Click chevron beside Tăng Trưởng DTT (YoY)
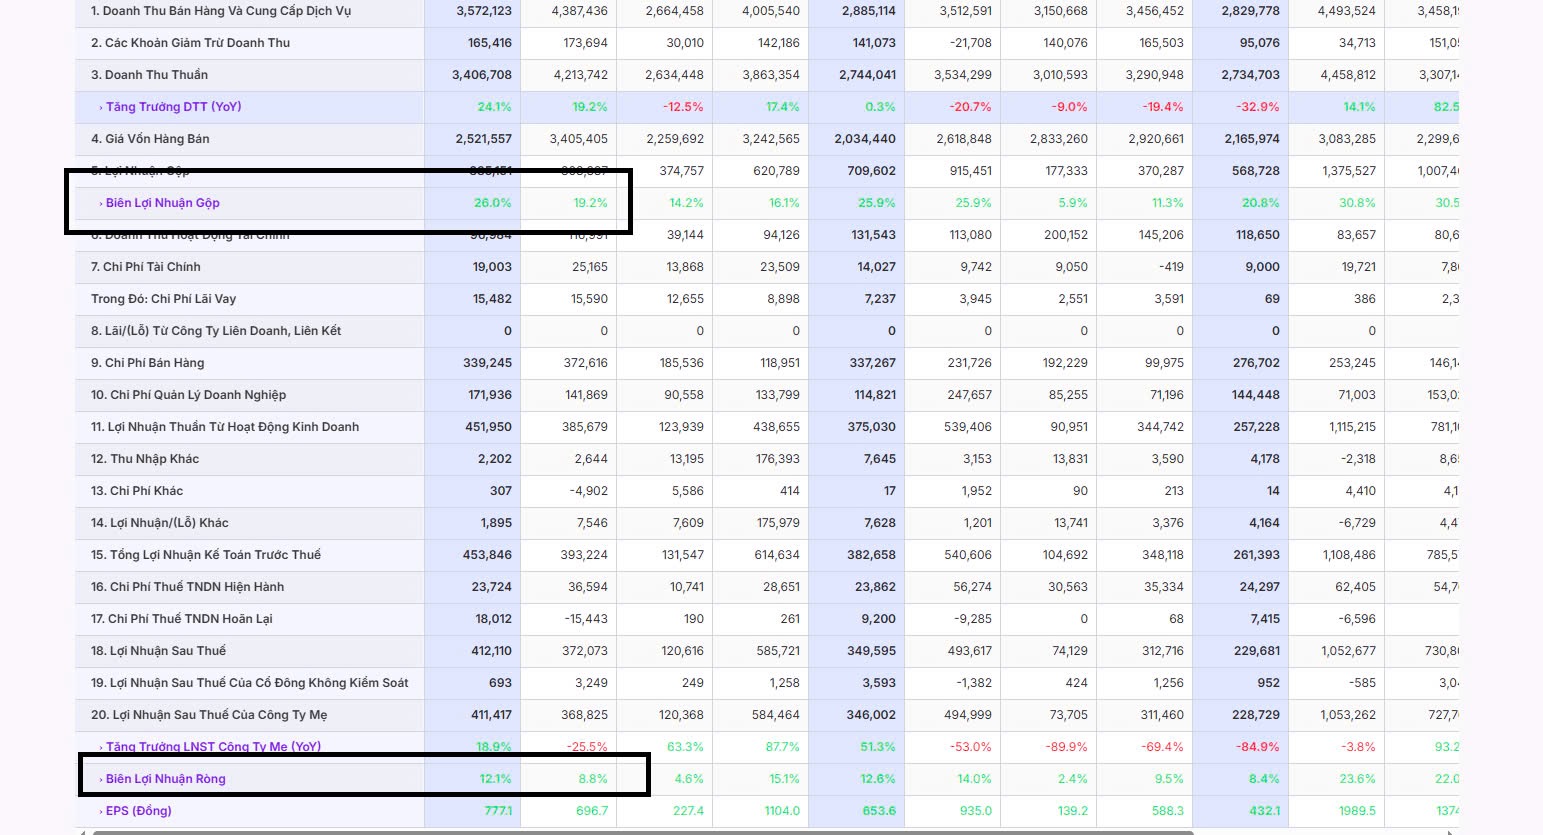The width and height of the screenshot is (1543, 835). (101, 107)
